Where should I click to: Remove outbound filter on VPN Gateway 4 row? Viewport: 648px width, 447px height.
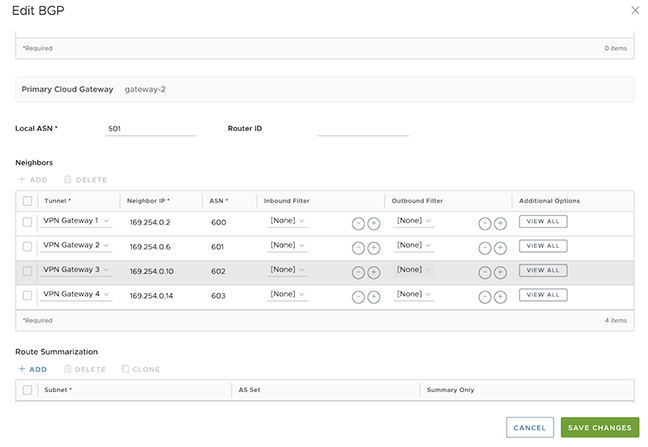click(485, 297)
